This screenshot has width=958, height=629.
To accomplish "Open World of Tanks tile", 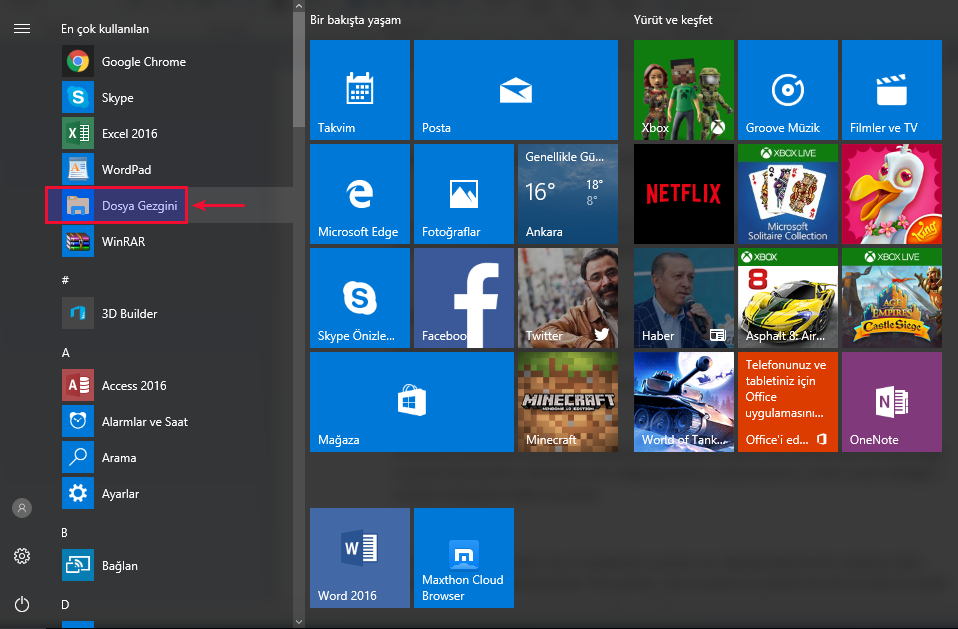I will [x=684, y=402].
